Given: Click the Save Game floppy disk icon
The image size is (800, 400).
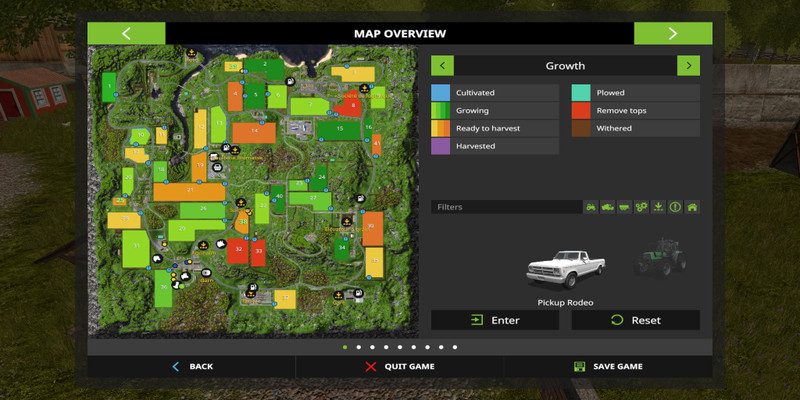Looking at the screenshot, I should click(579, 366).
